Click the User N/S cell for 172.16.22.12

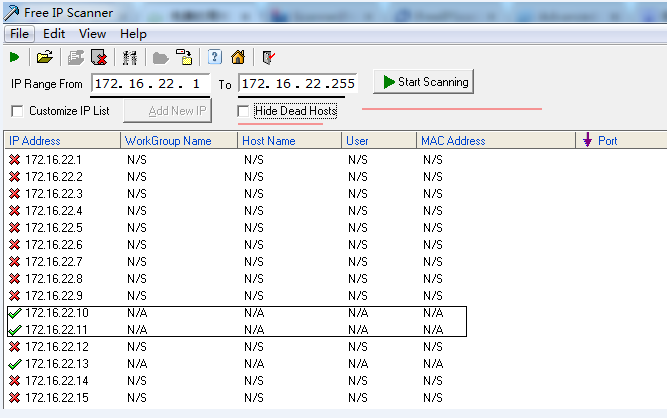click(357, 347)
